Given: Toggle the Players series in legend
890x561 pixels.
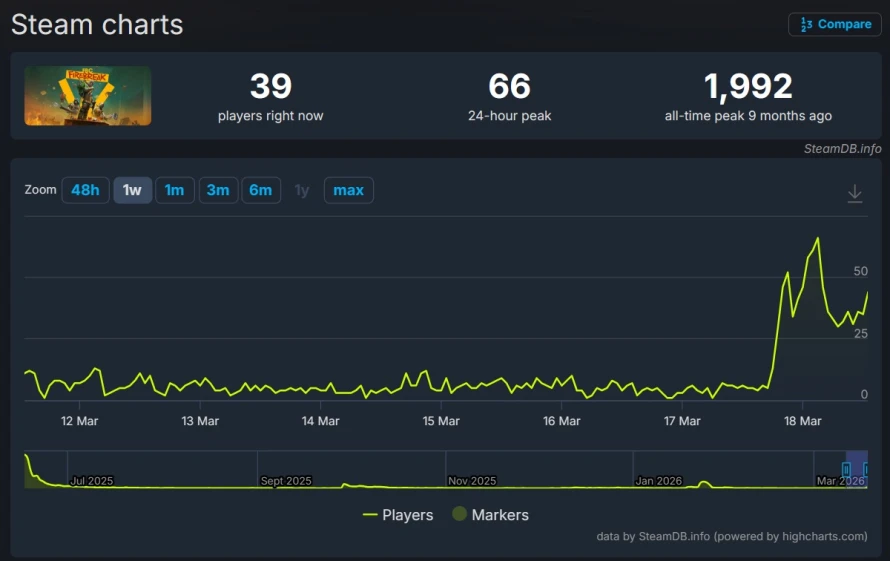Looking at the screenshot, I should (398, 515).
